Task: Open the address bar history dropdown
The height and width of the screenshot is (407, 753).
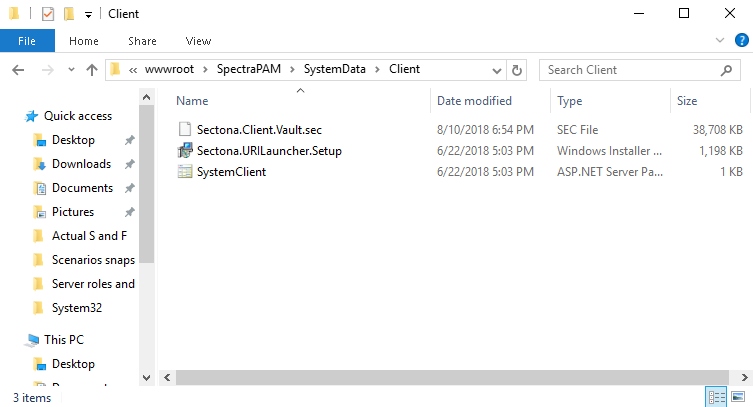Action: [x=498, y=70]
